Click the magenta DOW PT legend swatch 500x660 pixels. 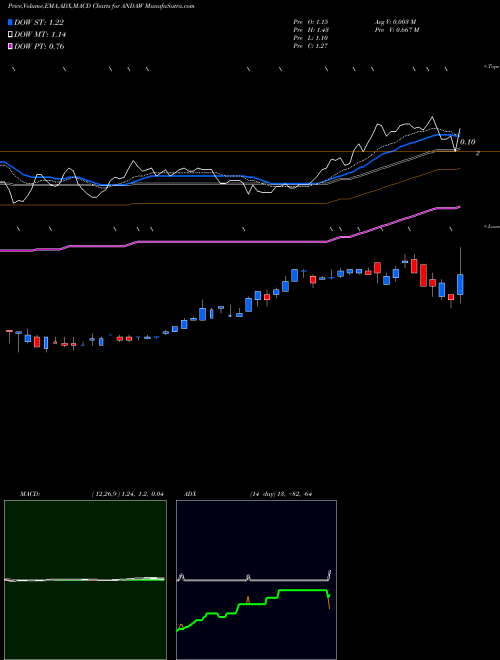[x=11, y=46]
